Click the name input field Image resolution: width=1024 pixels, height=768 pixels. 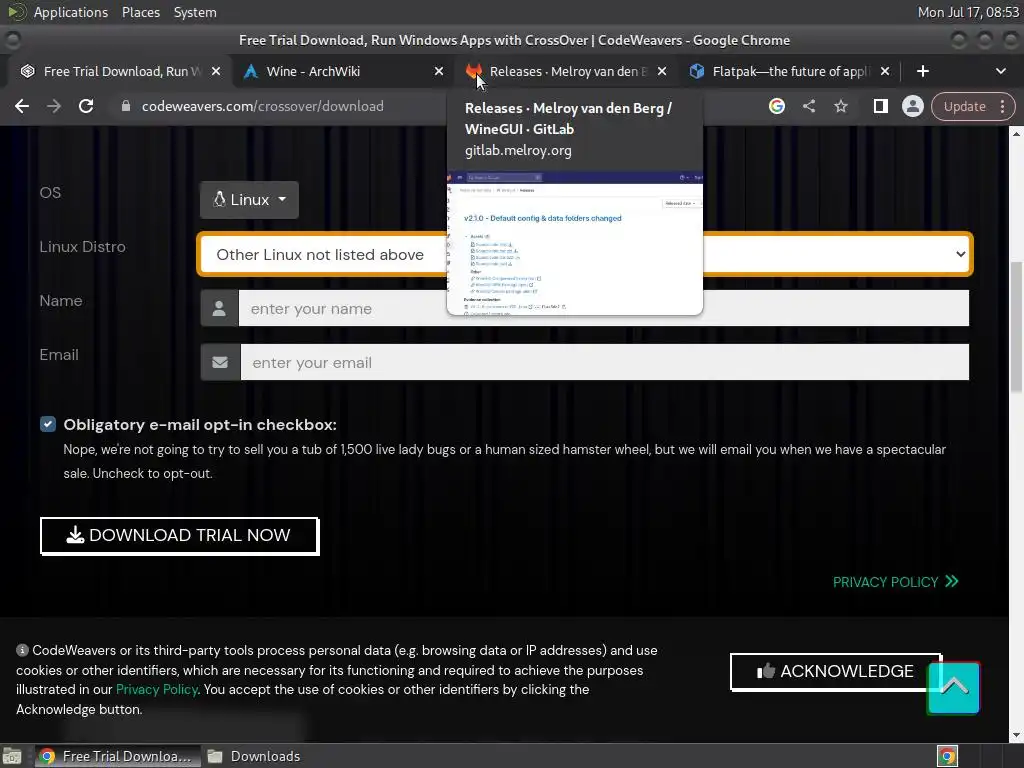pyautogui.click(x=603, y=308)
